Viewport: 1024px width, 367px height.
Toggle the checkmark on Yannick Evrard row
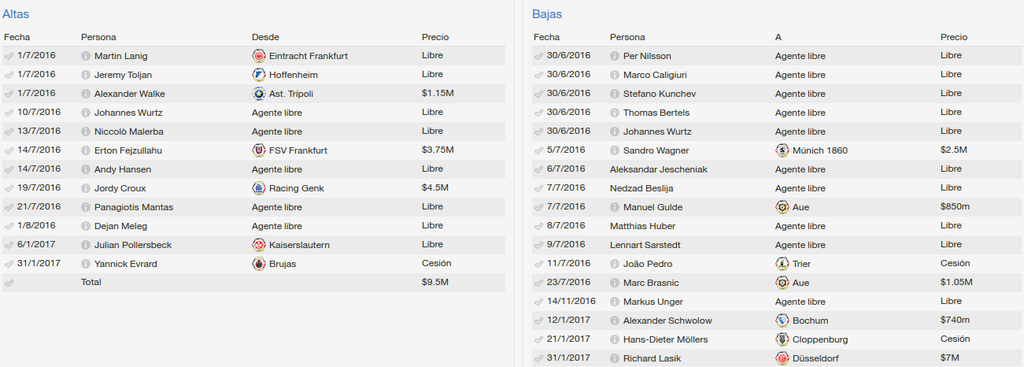8,264
